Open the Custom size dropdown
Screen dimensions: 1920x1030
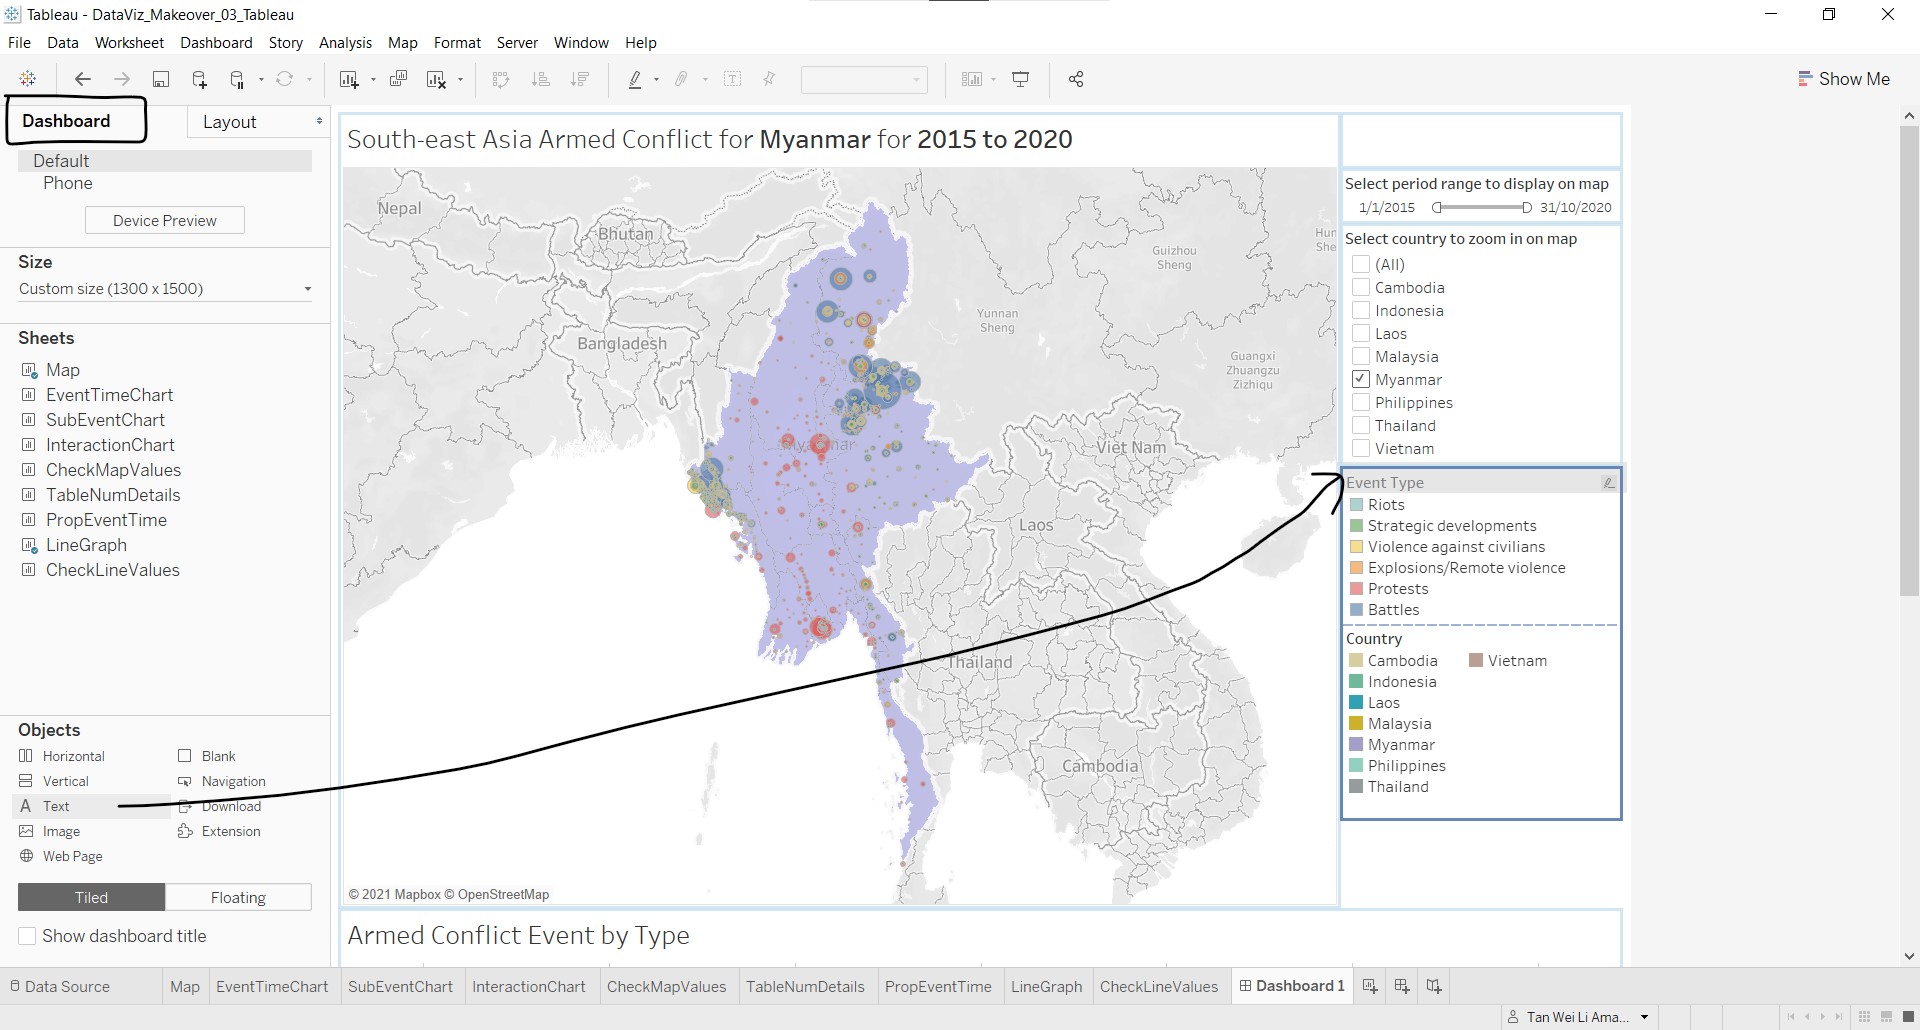pyautogui.click(x=165, y=289)
